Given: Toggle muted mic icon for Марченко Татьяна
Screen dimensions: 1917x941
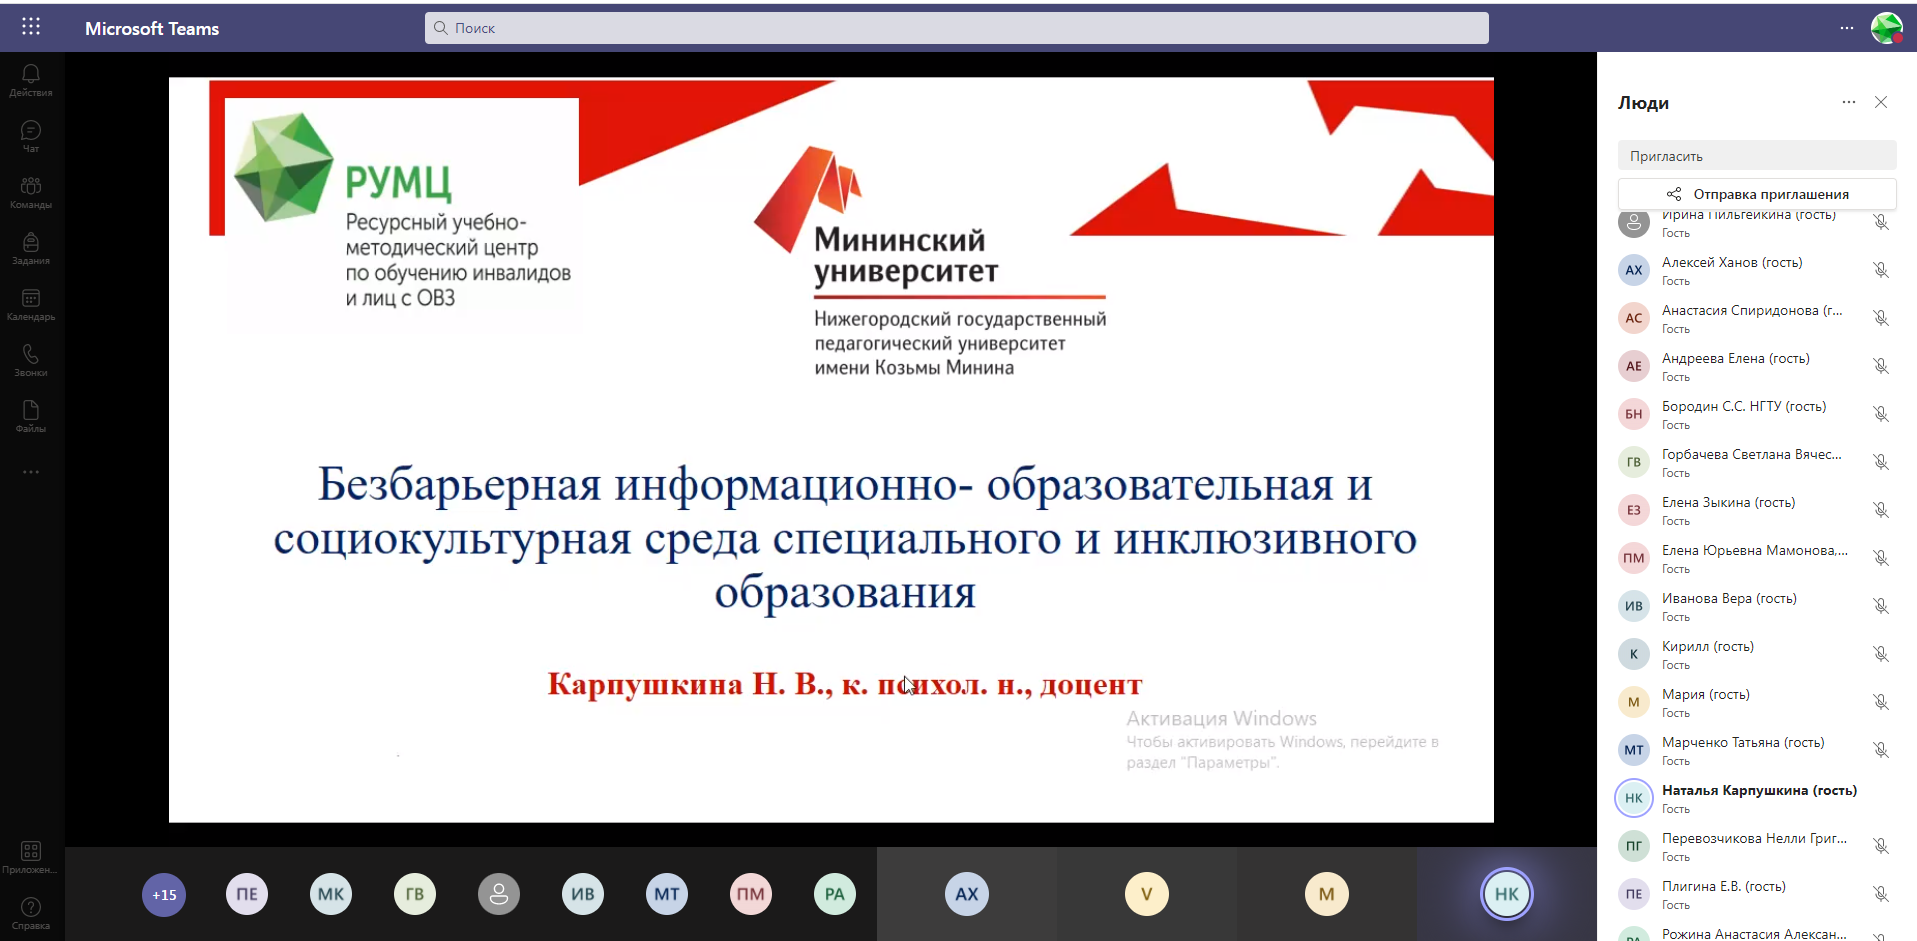Looking at the screenshot, I should click(x=1880, y=750).
